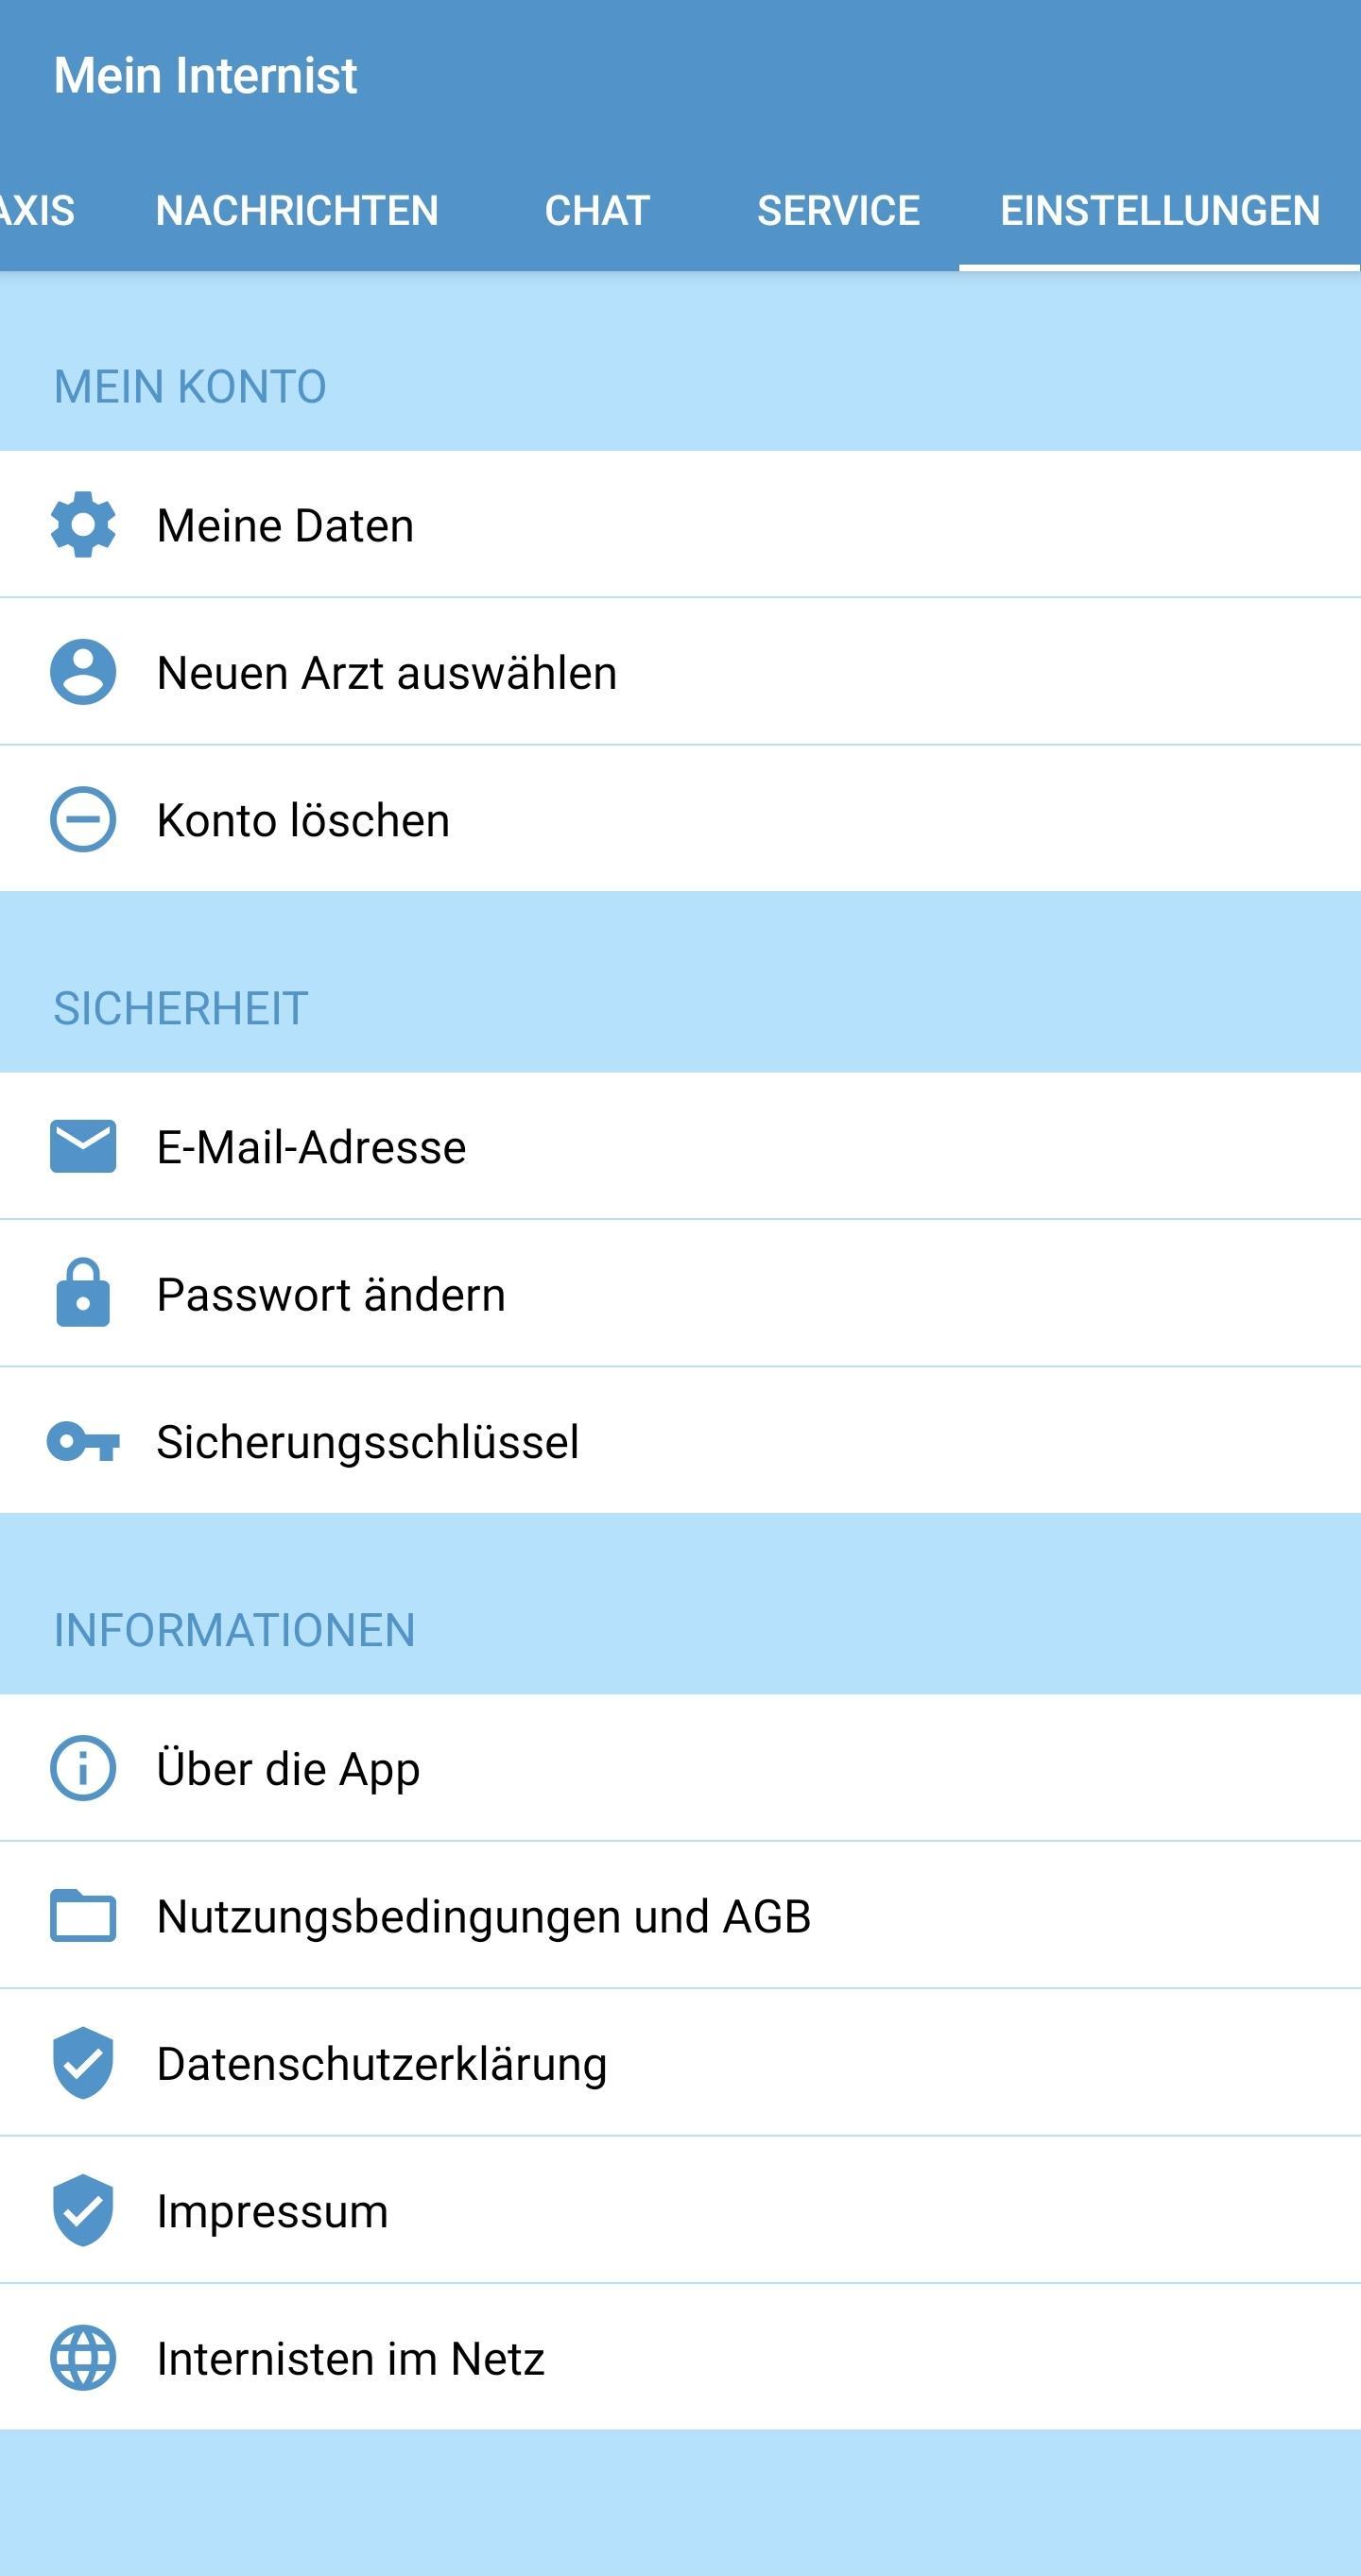The width and height of the screenshot is (1361, 2576).
Task: Tap the envelope icon for E-Mail-Adresse
Action: [x=83, y=1145]
